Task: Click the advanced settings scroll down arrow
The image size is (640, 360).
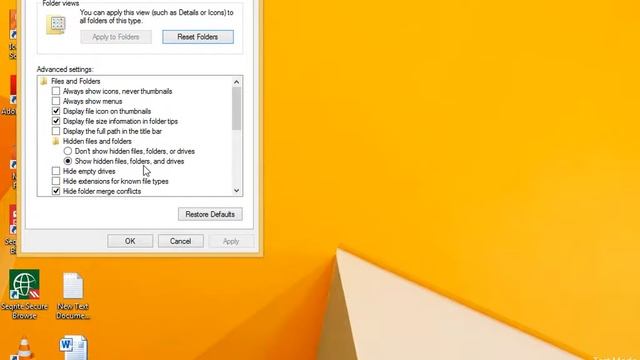Action: pos(236,191)
